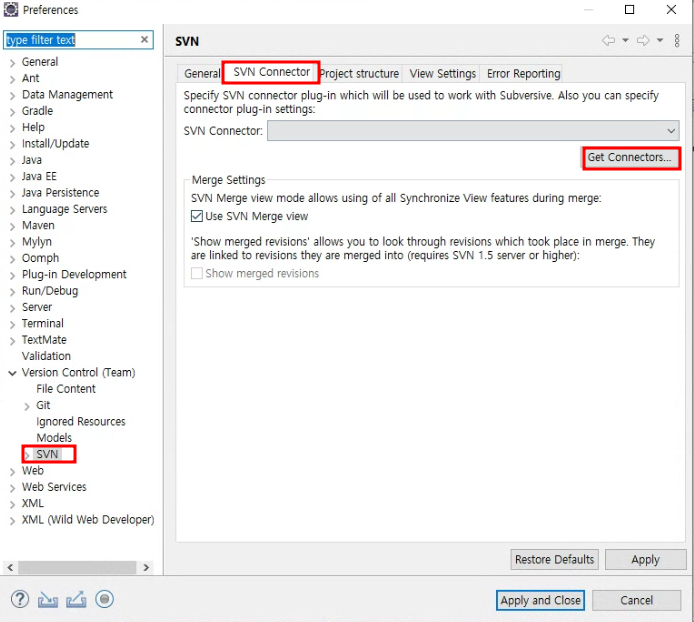Select Run/Debug tree item

[50, 291]
